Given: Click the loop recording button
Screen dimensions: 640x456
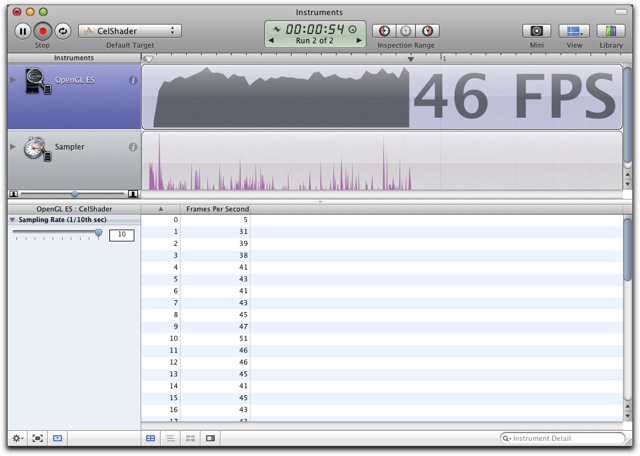Looking at the screenshot, I should (x=63, y=31).
